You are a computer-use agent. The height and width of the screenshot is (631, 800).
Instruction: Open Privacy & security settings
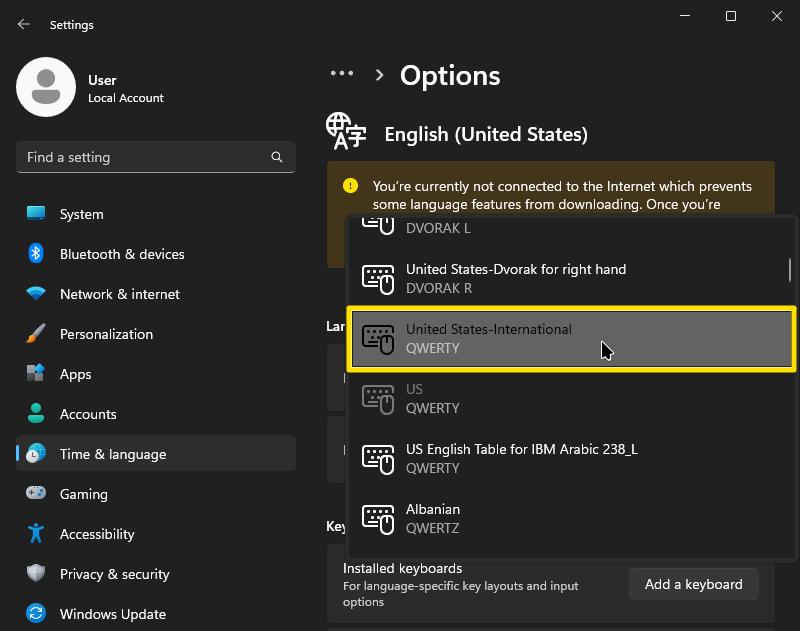(x=114, y=574)
